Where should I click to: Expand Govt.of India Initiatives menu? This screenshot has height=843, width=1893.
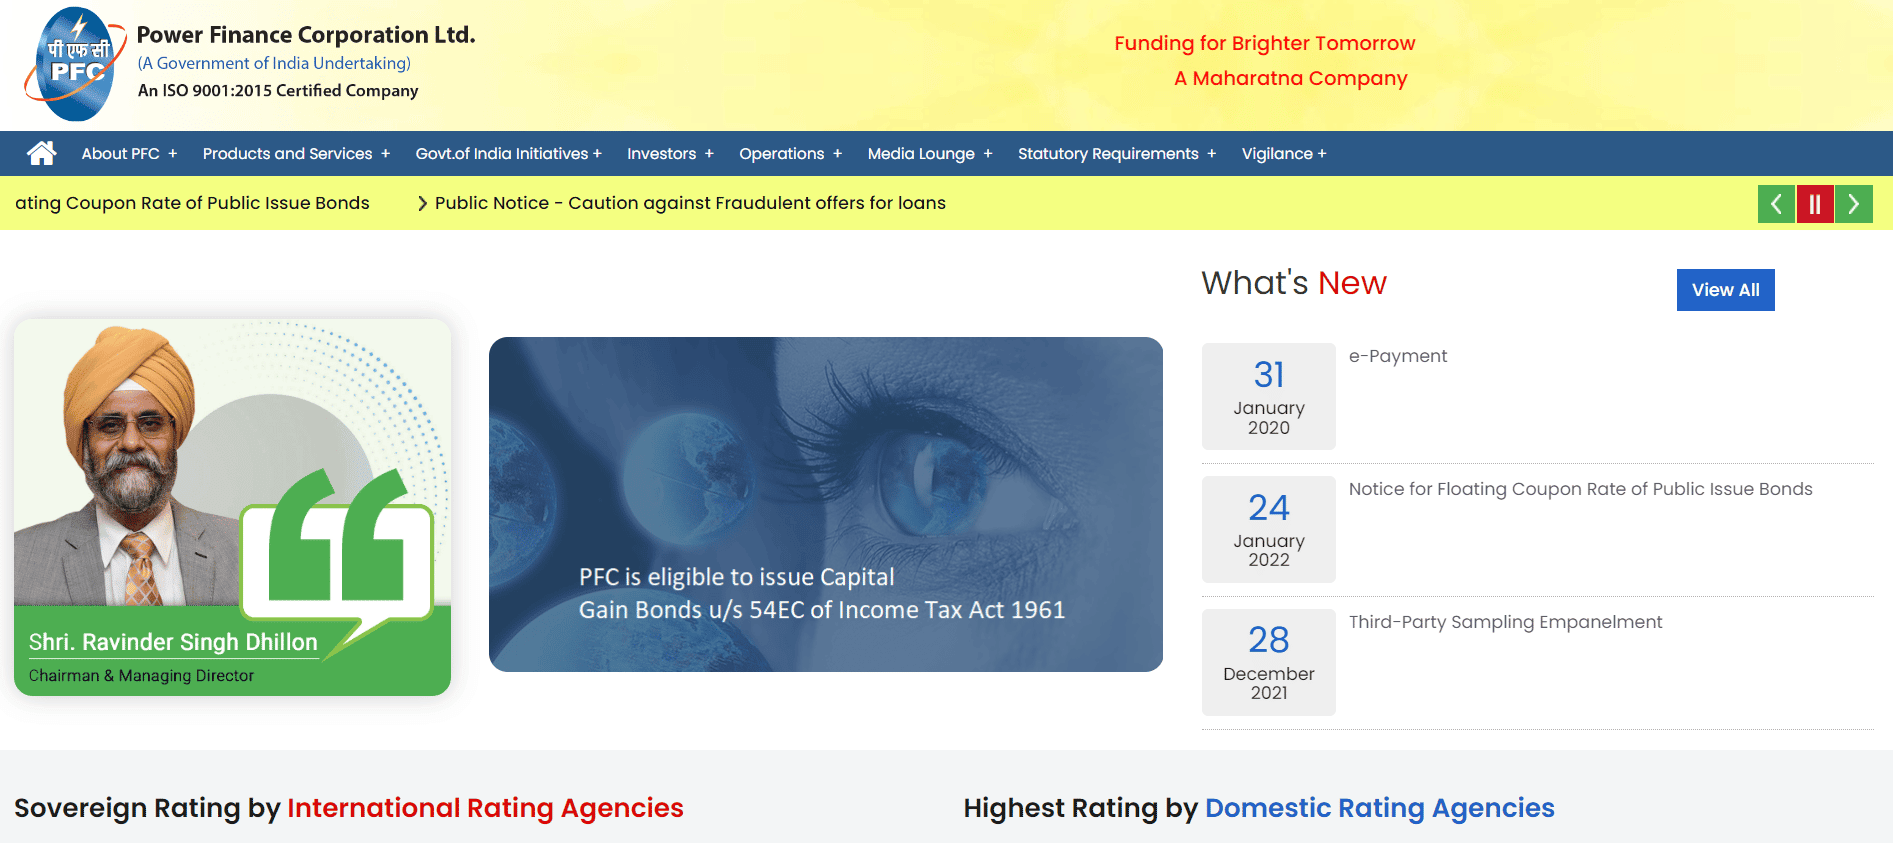click(x=509, y=153)
